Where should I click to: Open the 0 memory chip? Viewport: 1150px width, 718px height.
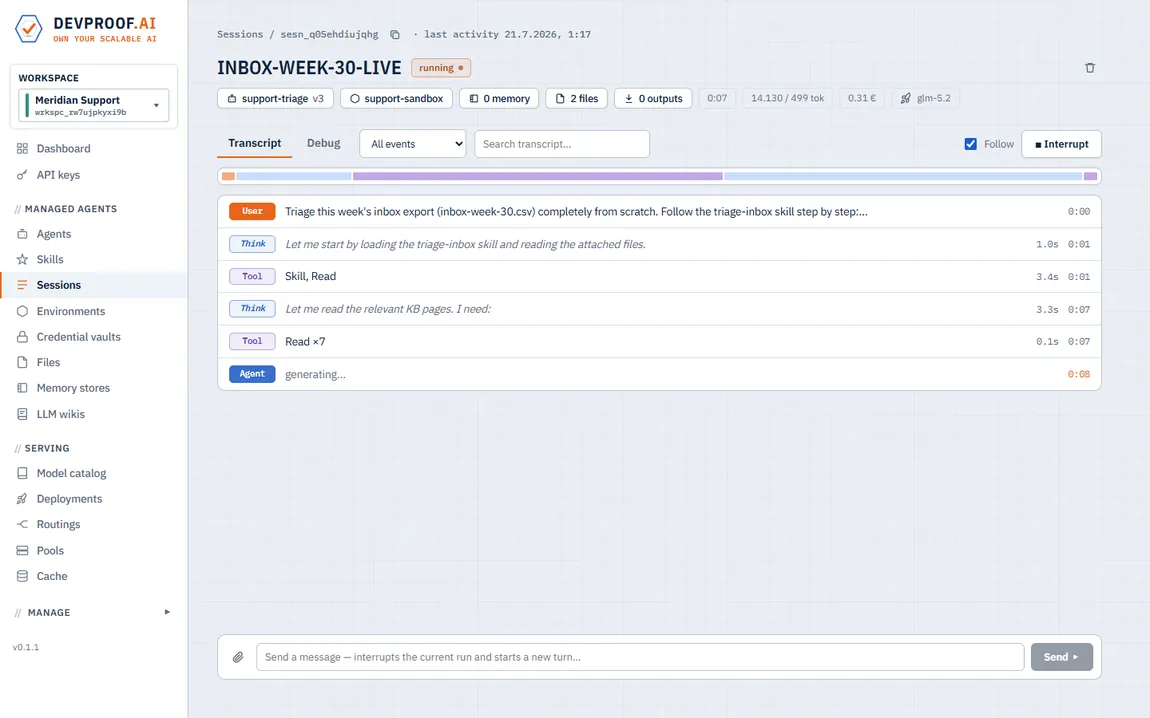[x=499, y=98]
